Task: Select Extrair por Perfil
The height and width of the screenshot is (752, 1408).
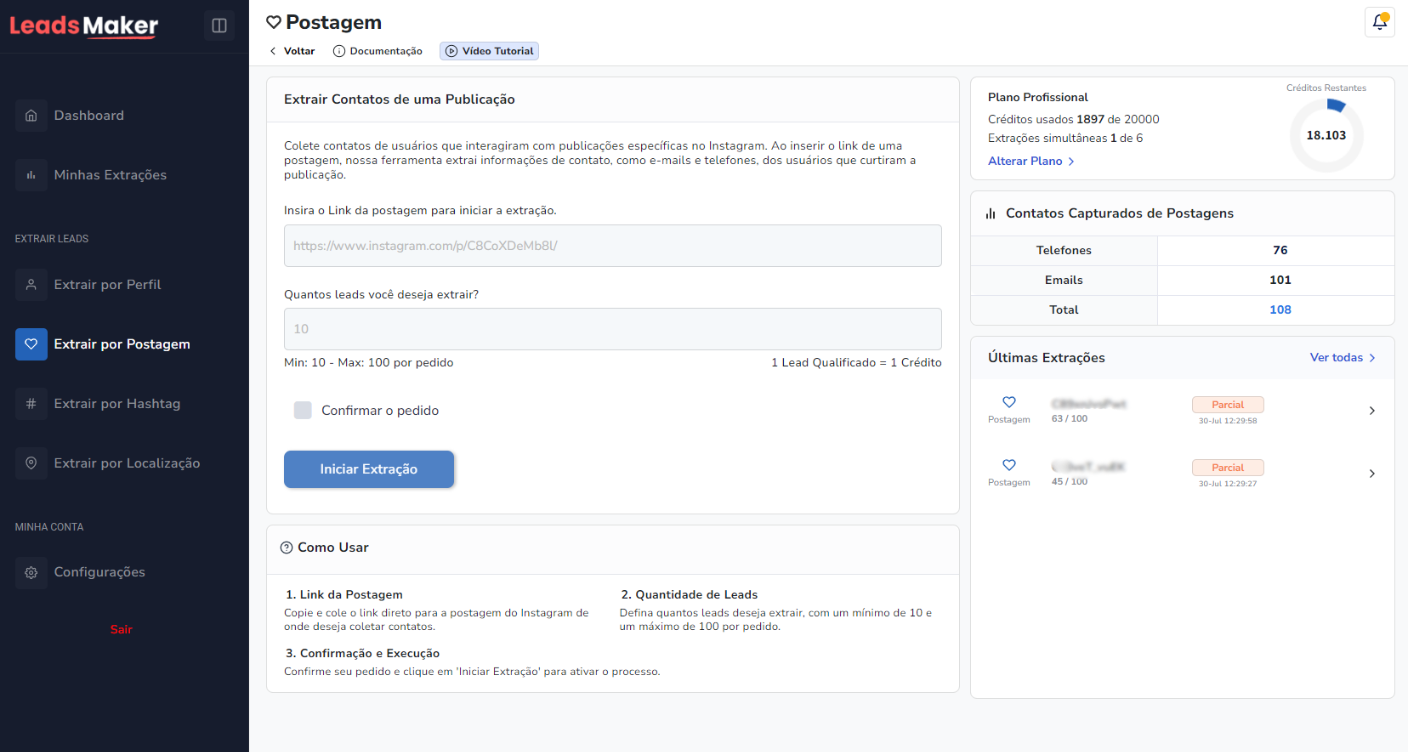Action: tap(109, 284)
